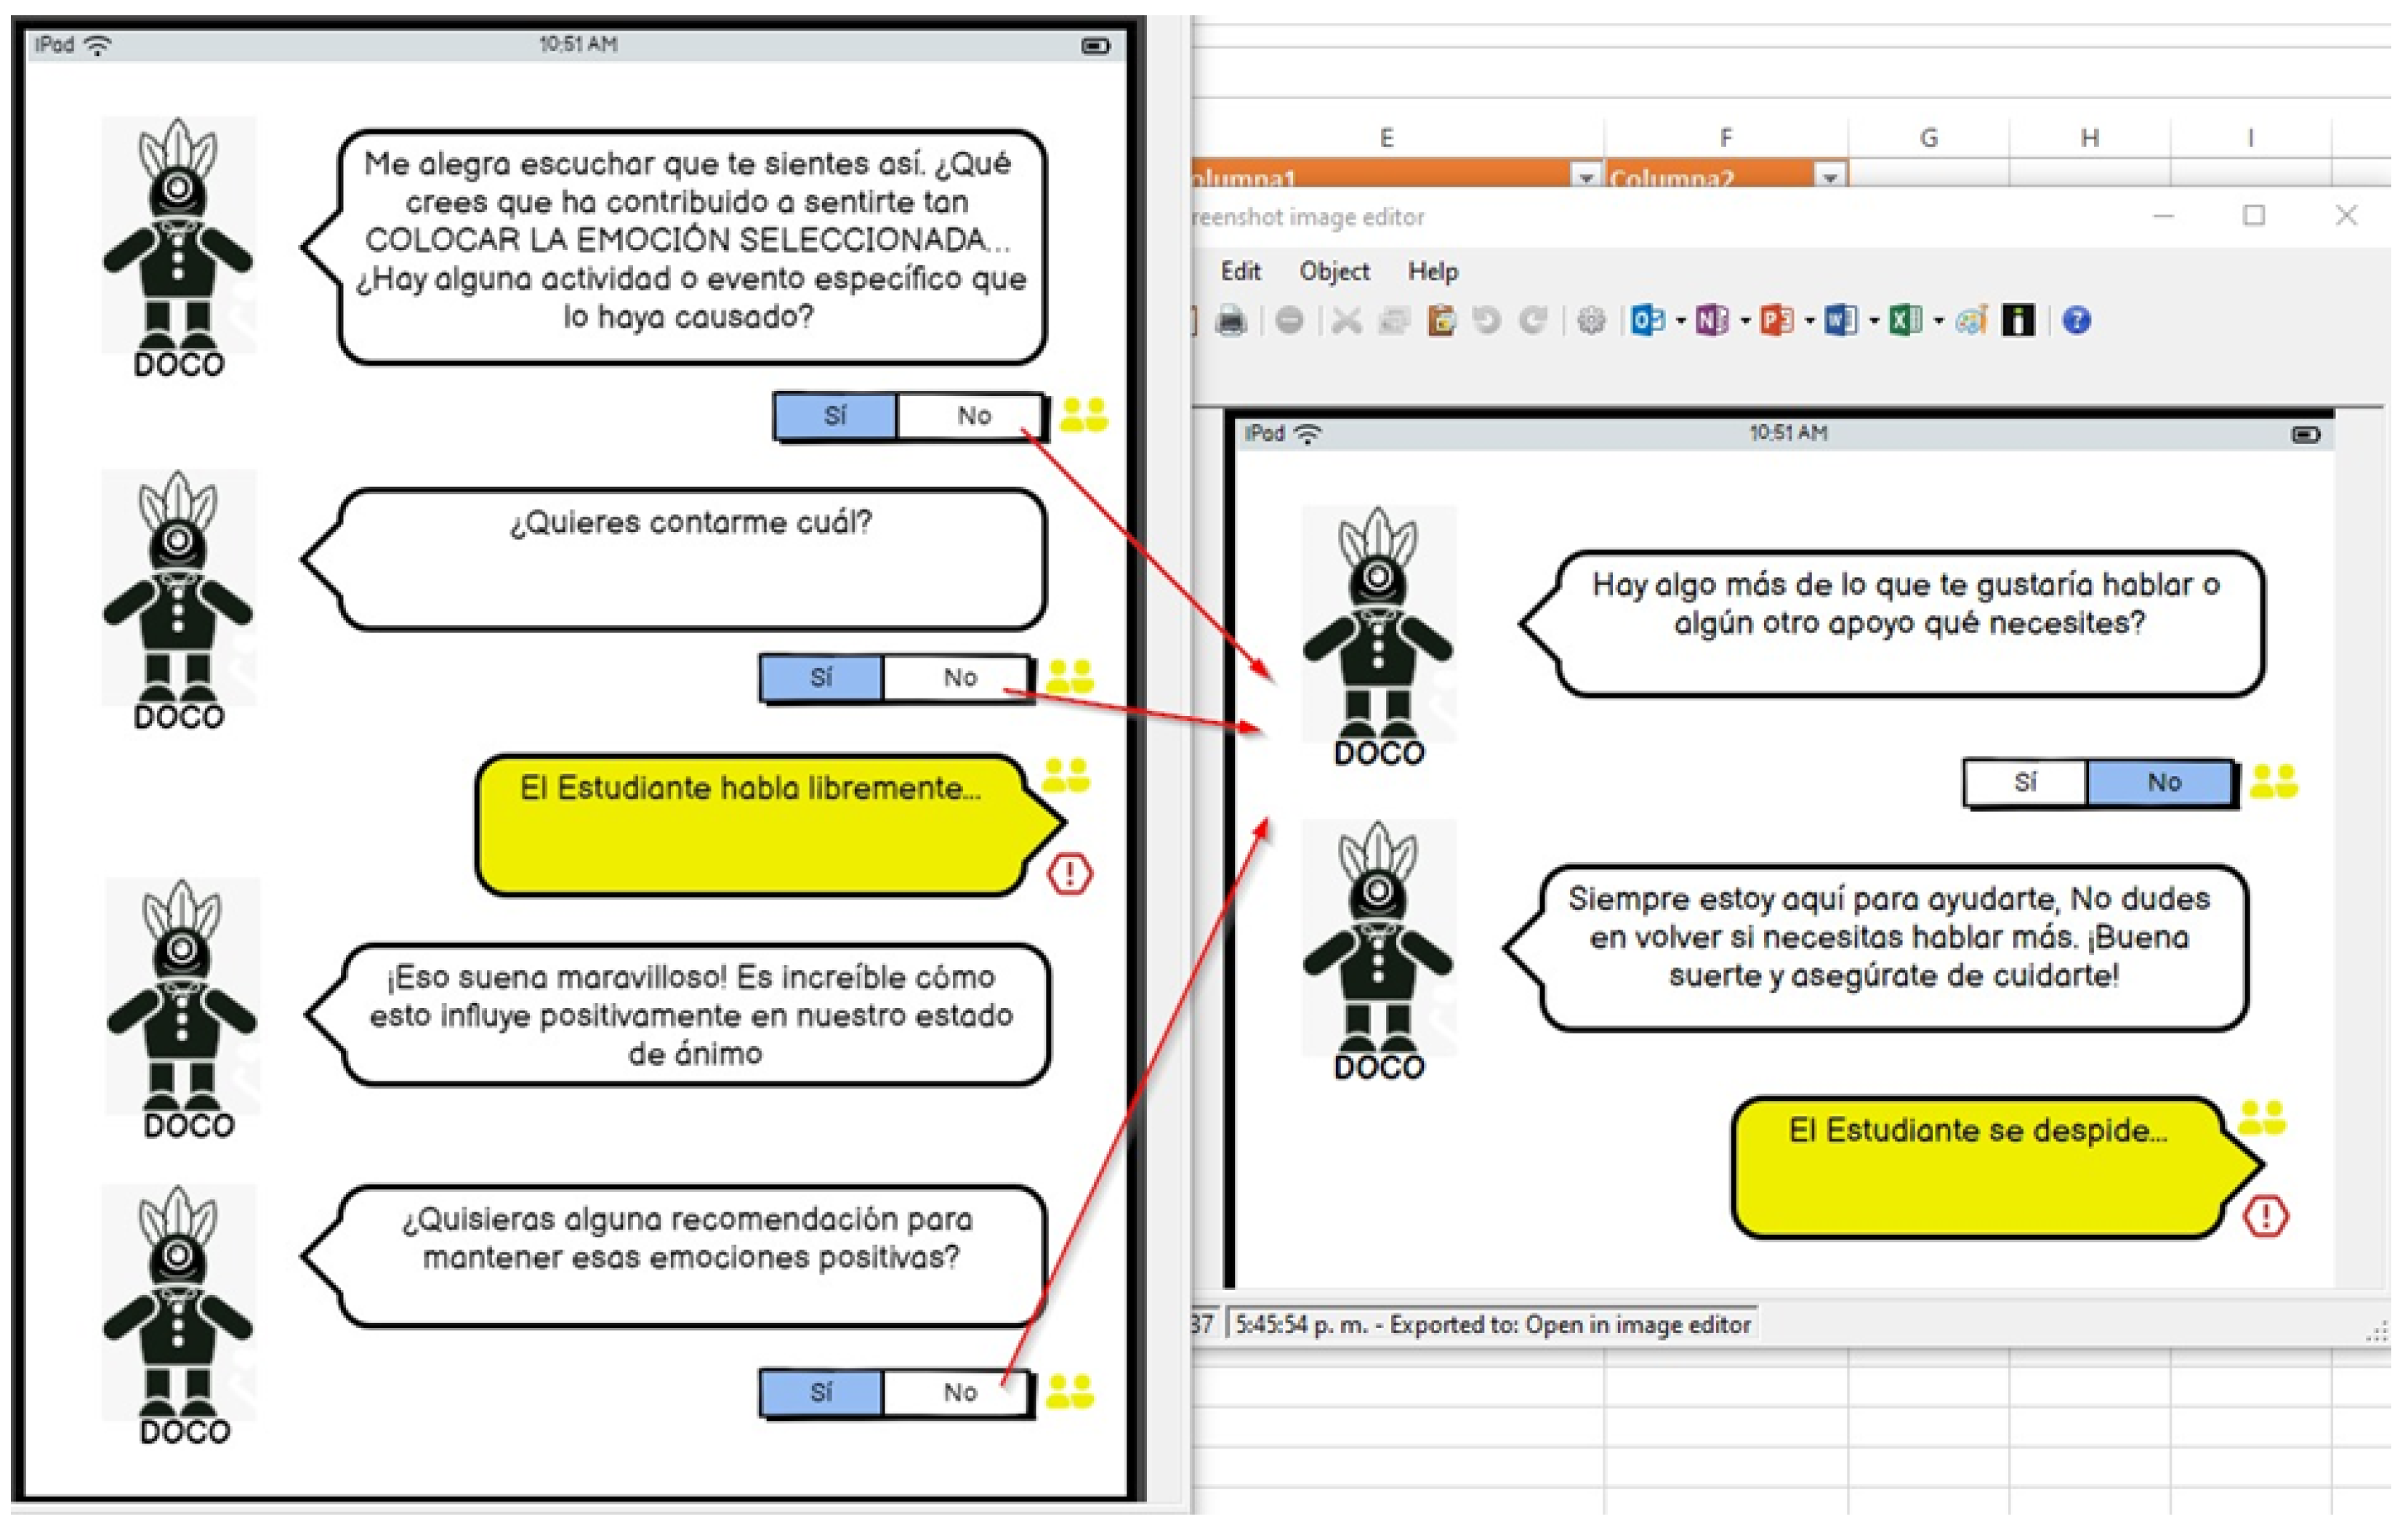Open settings via the gear toolbar icon
2408x1535 pixels.
(1591, 321)
